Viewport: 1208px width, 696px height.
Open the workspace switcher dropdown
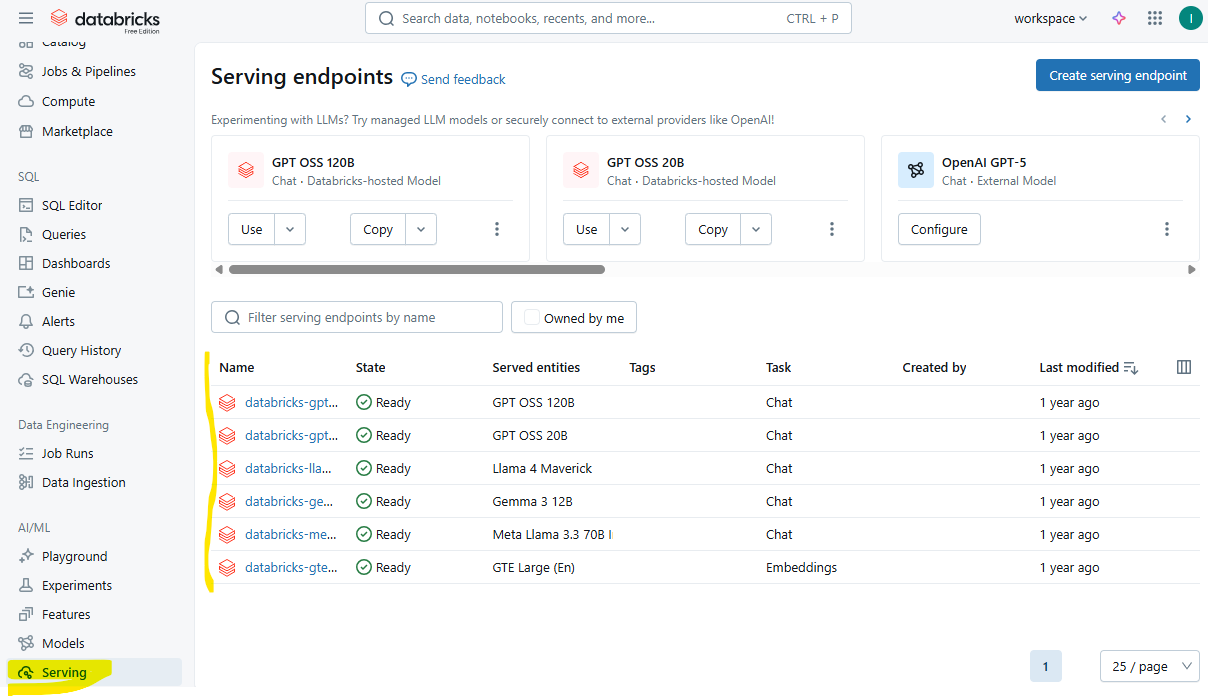pyautogui.click(x=1050, y=18)
